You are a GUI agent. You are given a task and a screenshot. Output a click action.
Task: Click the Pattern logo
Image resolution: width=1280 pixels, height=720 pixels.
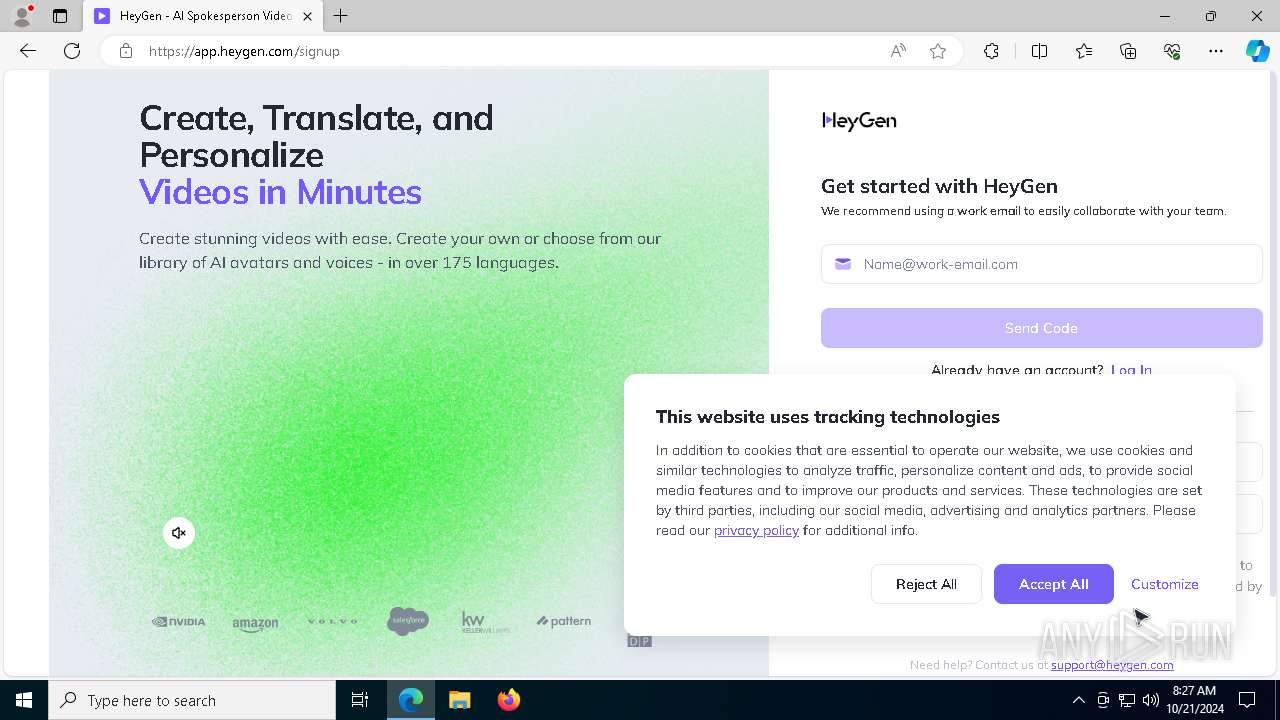click(564, 621)
